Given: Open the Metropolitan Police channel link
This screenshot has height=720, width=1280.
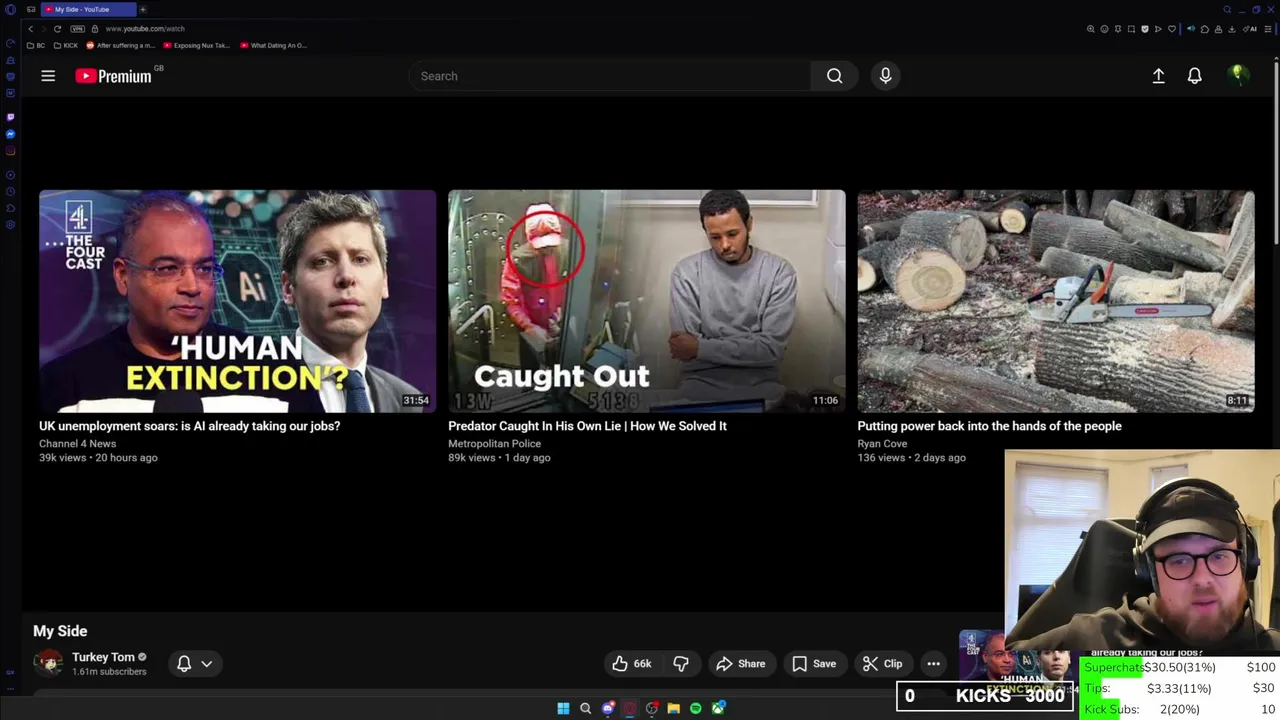Looking at the screenshot, I should click(x=494, y=444).
